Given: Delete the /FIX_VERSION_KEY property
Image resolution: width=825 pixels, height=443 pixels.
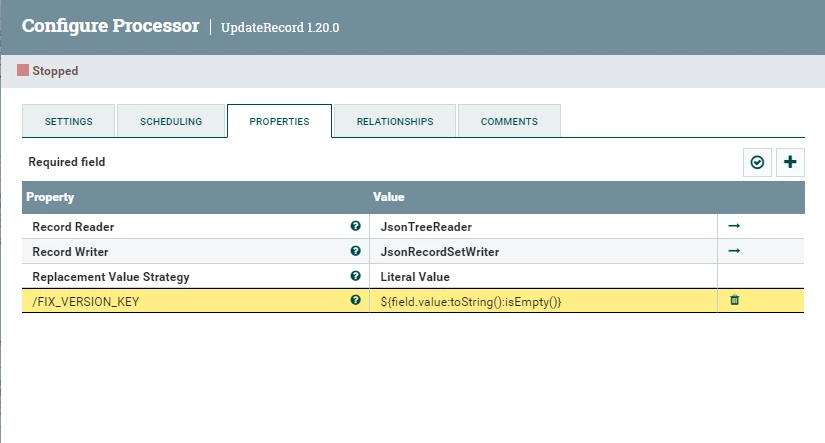Looking at the screenshot, I should tap(735, 300).
